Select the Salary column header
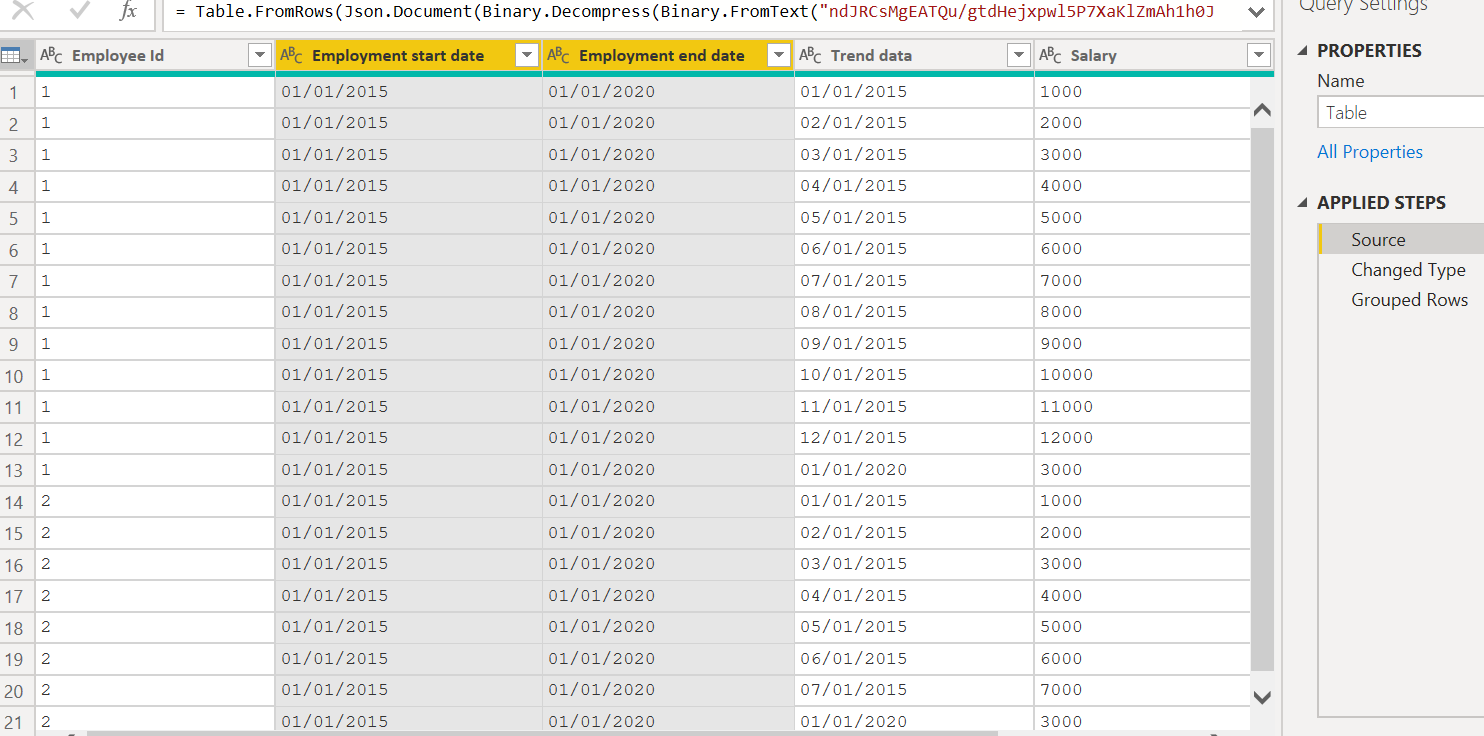This screenshot has width=1484, height=736. click(x=1154, y=56)
